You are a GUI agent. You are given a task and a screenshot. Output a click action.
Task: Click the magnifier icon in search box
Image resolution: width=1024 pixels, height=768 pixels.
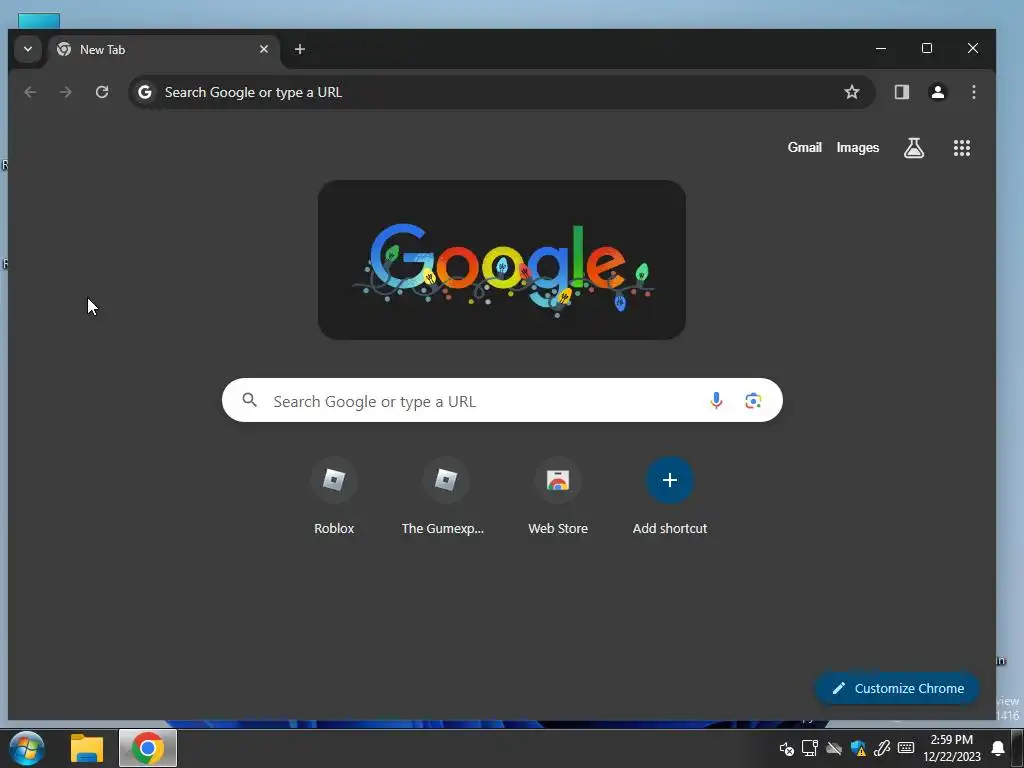click(249, 400)
